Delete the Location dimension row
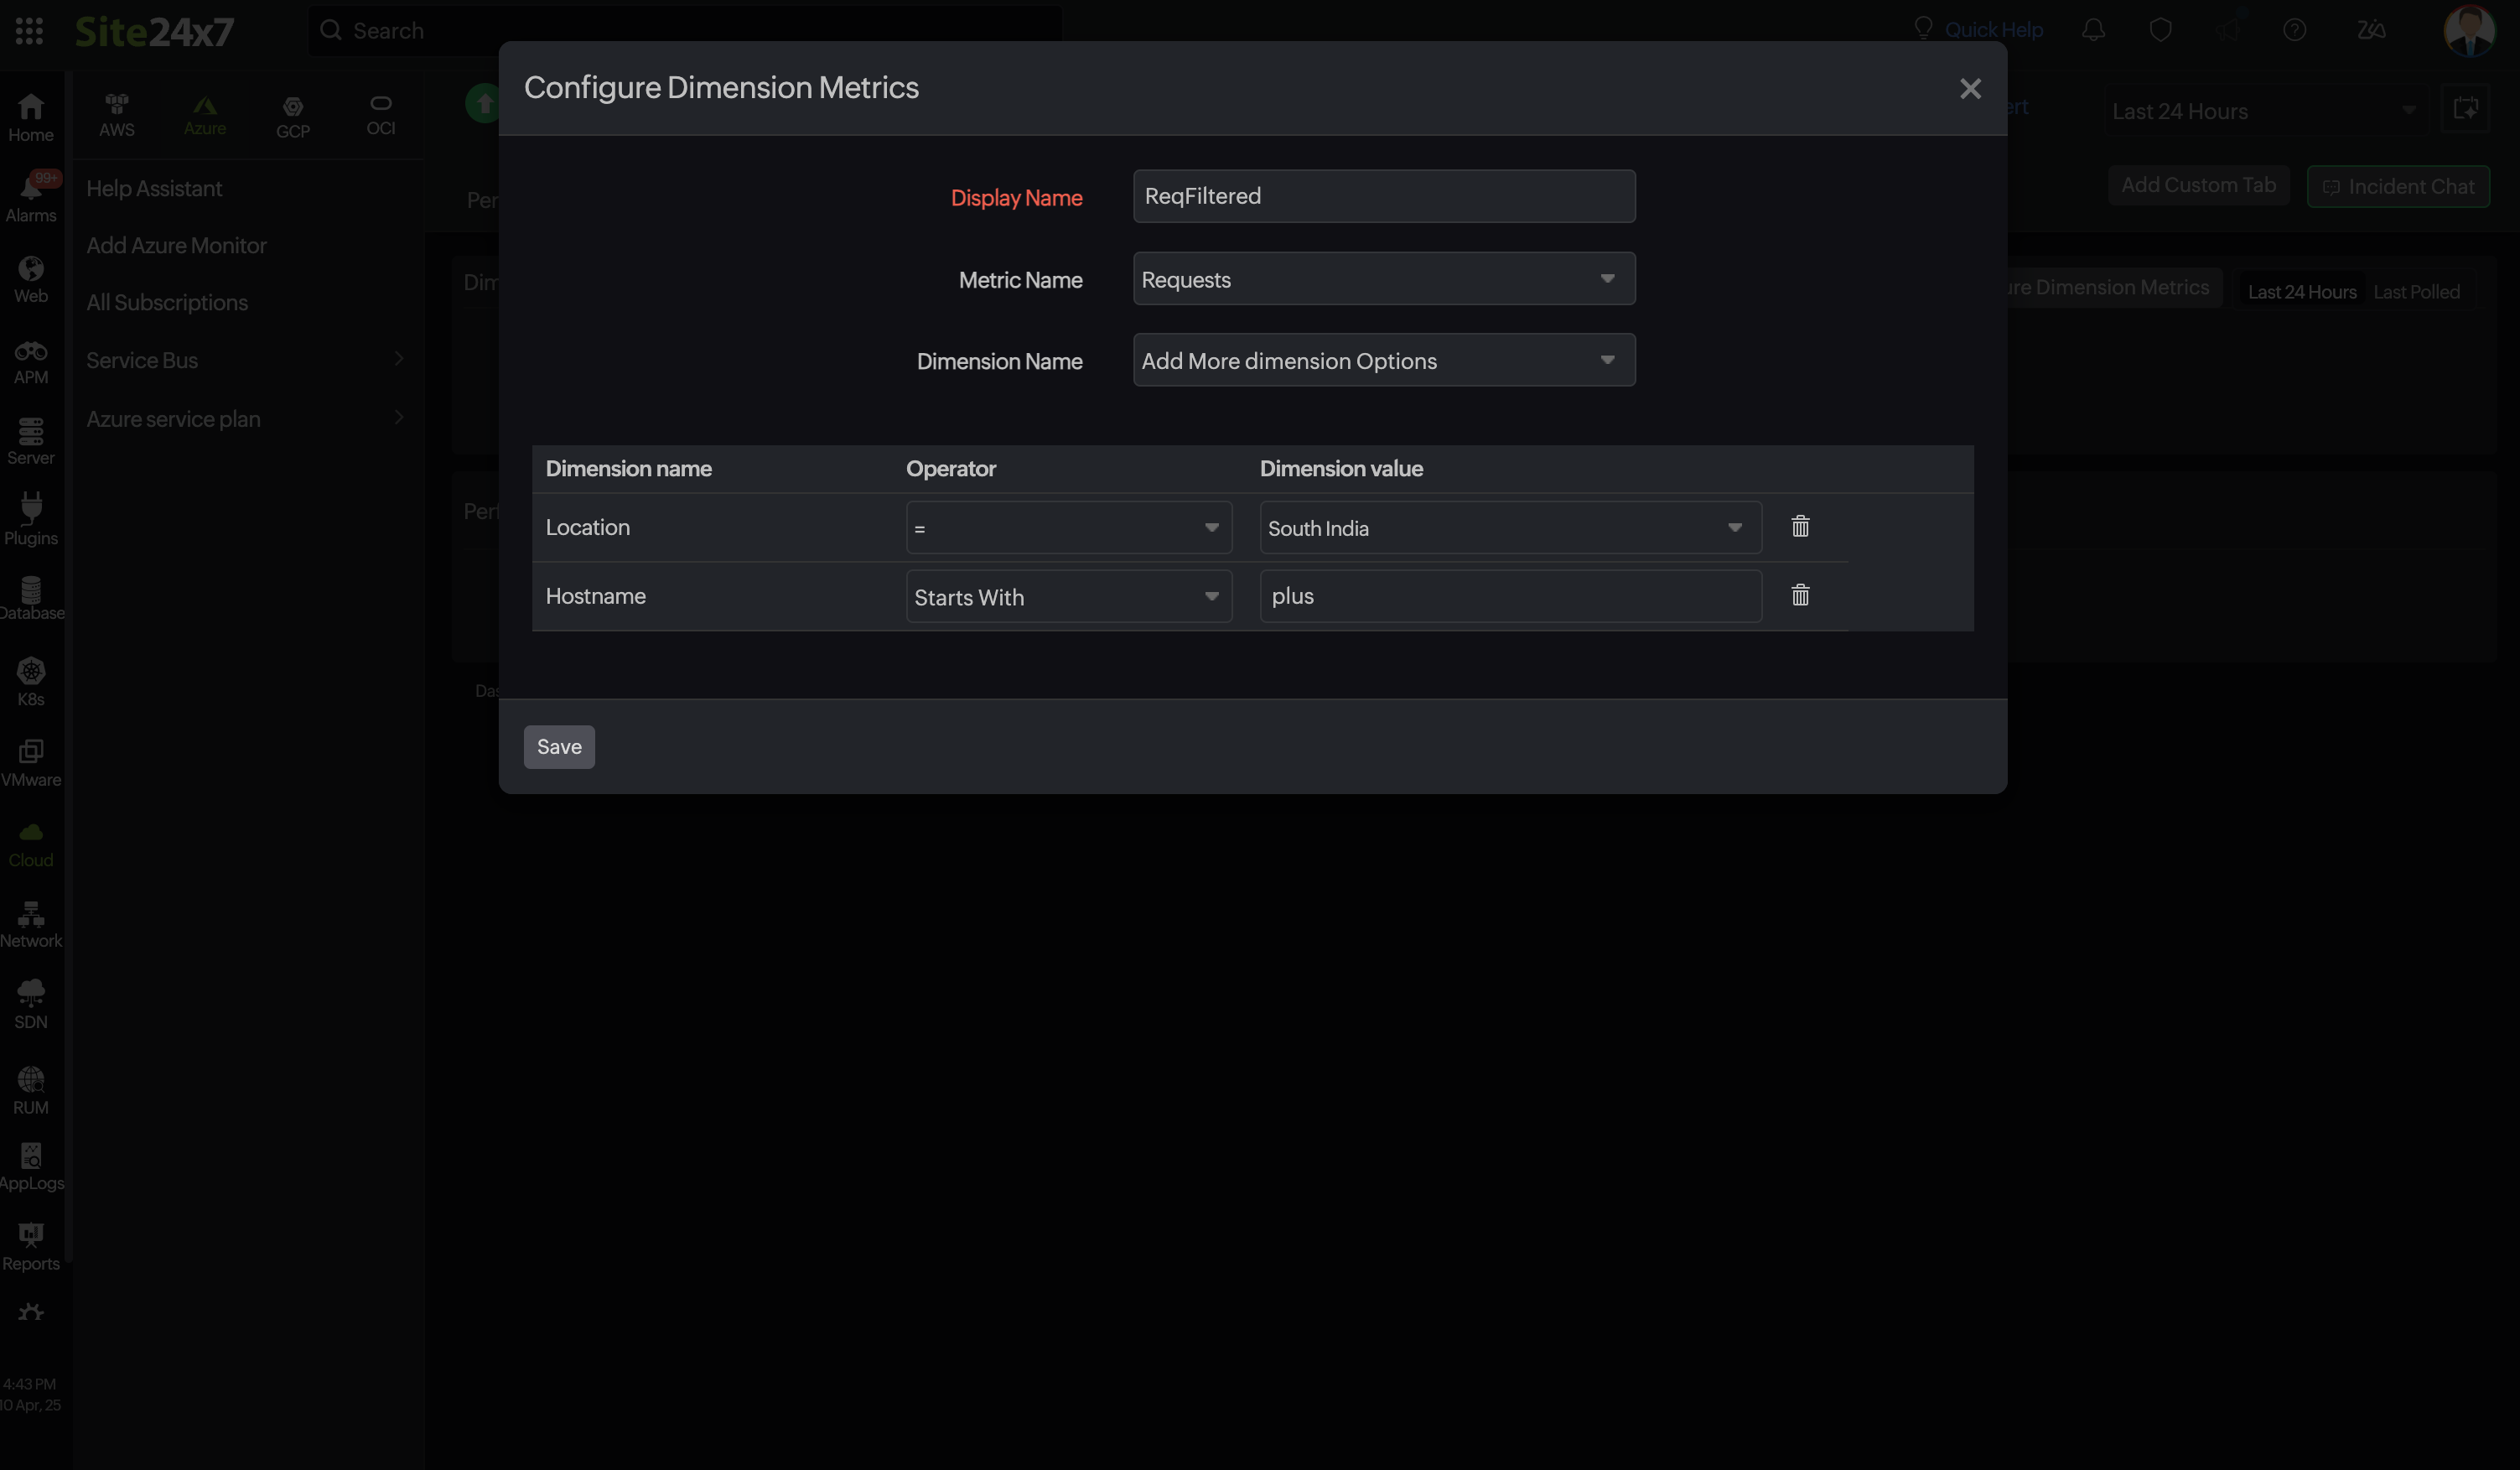 click(1800, 527)
